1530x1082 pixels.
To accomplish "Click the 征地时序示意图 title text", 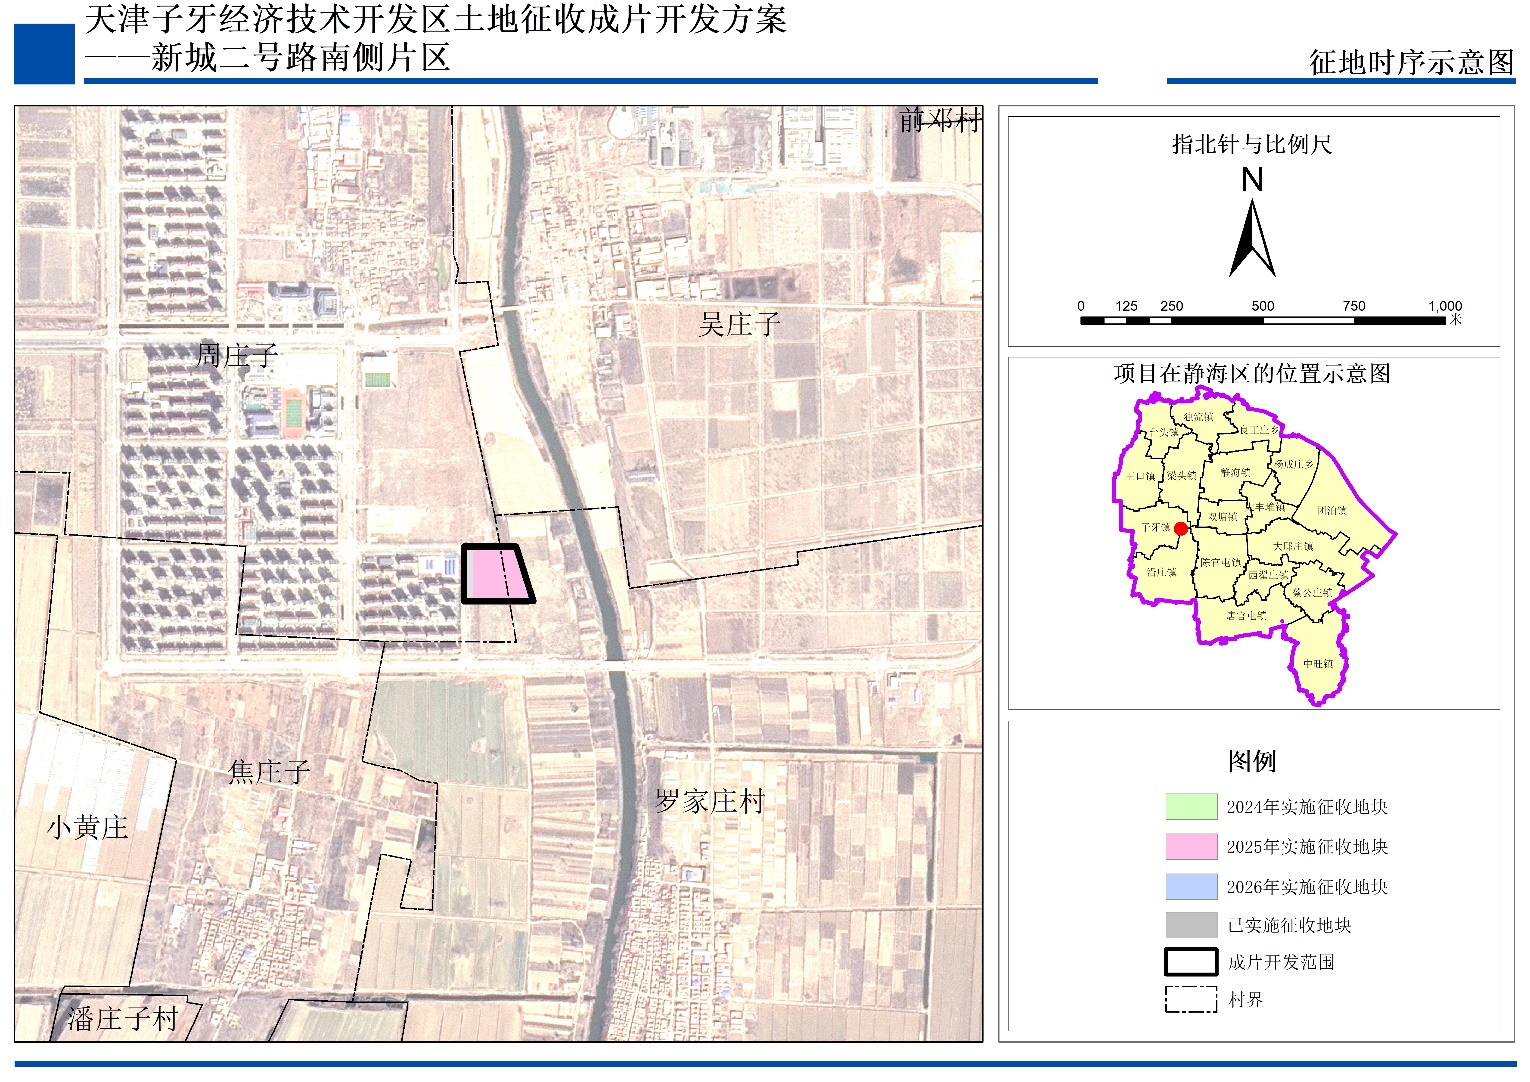I will [1411, 62].
